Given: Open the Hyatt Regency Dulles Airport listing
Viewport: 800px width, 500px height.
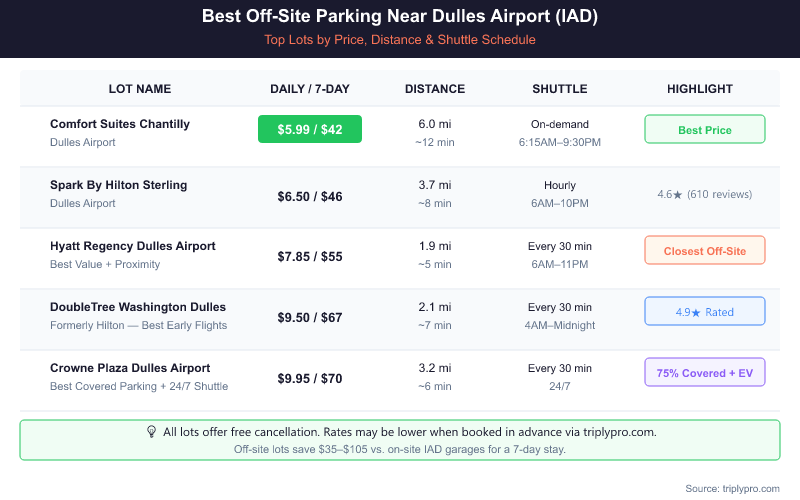Looking at the screenshot, I should (132, 246).
